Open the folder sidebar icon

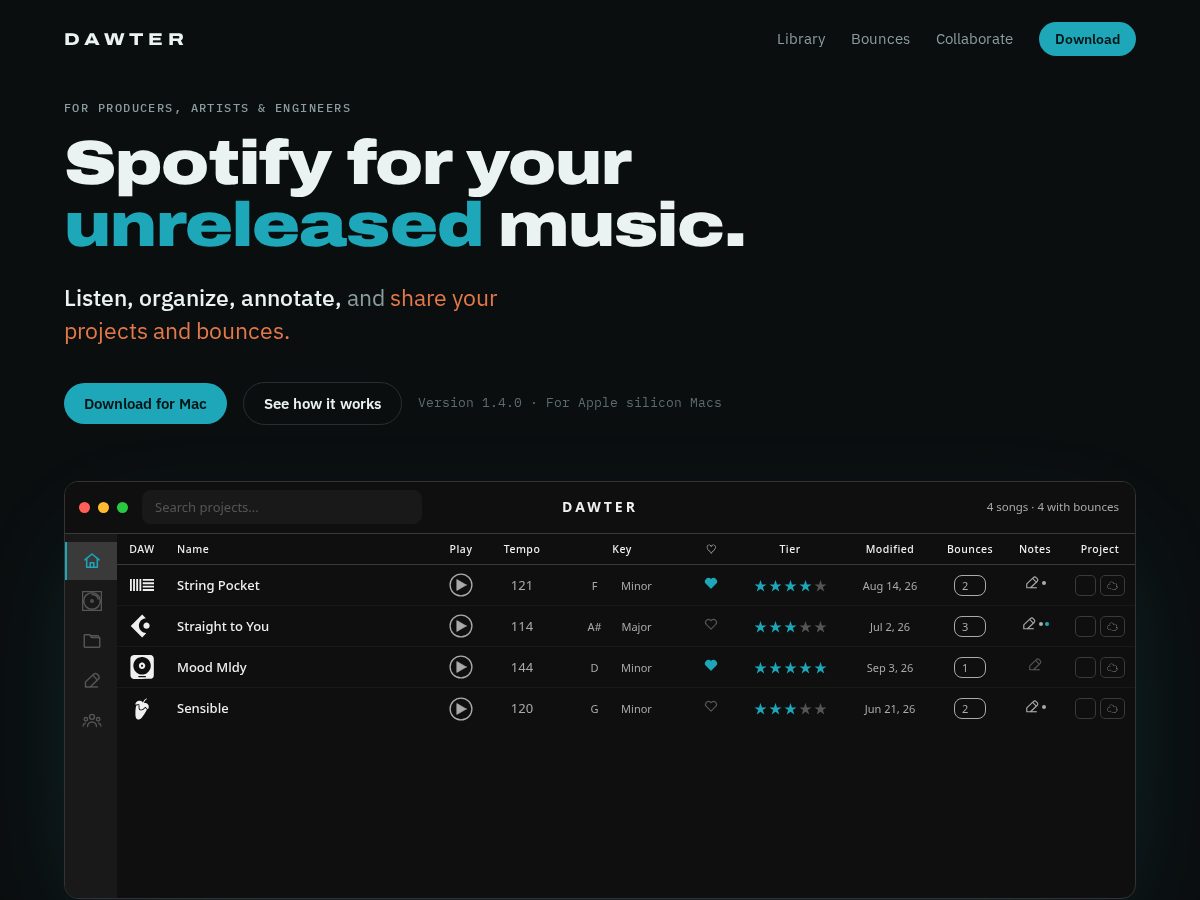tap(92, 641)
